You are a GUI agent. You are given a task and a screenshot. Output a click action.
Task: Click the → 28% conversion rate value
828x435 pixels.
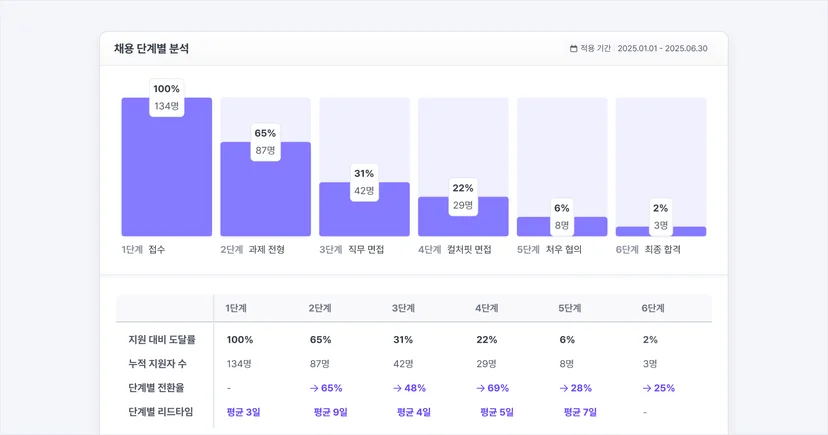(576, 388)
